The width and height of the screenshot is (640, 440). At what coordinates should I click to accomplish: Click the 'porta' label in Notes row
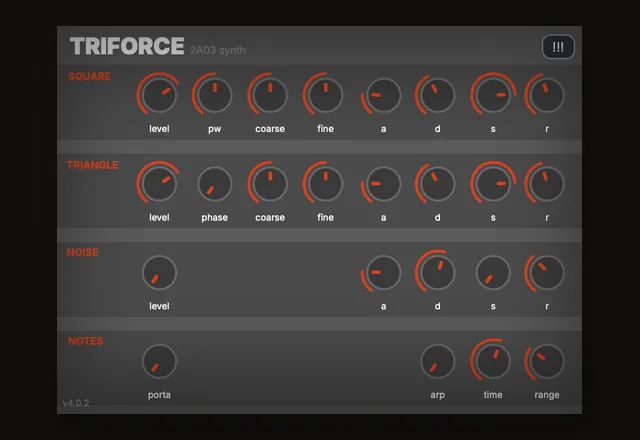[159, 395]
